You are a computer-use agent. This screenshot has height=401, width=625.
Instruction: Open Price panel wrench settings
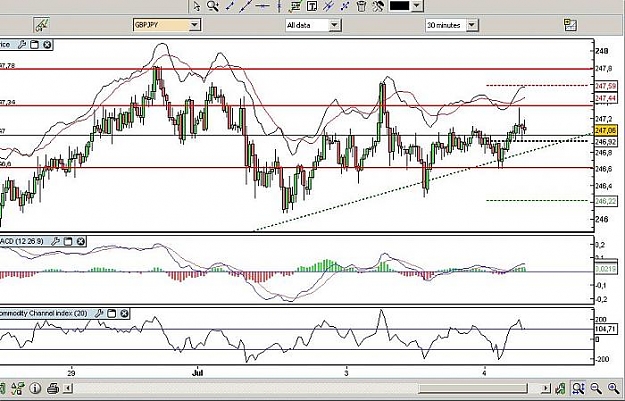click(22, 45)
